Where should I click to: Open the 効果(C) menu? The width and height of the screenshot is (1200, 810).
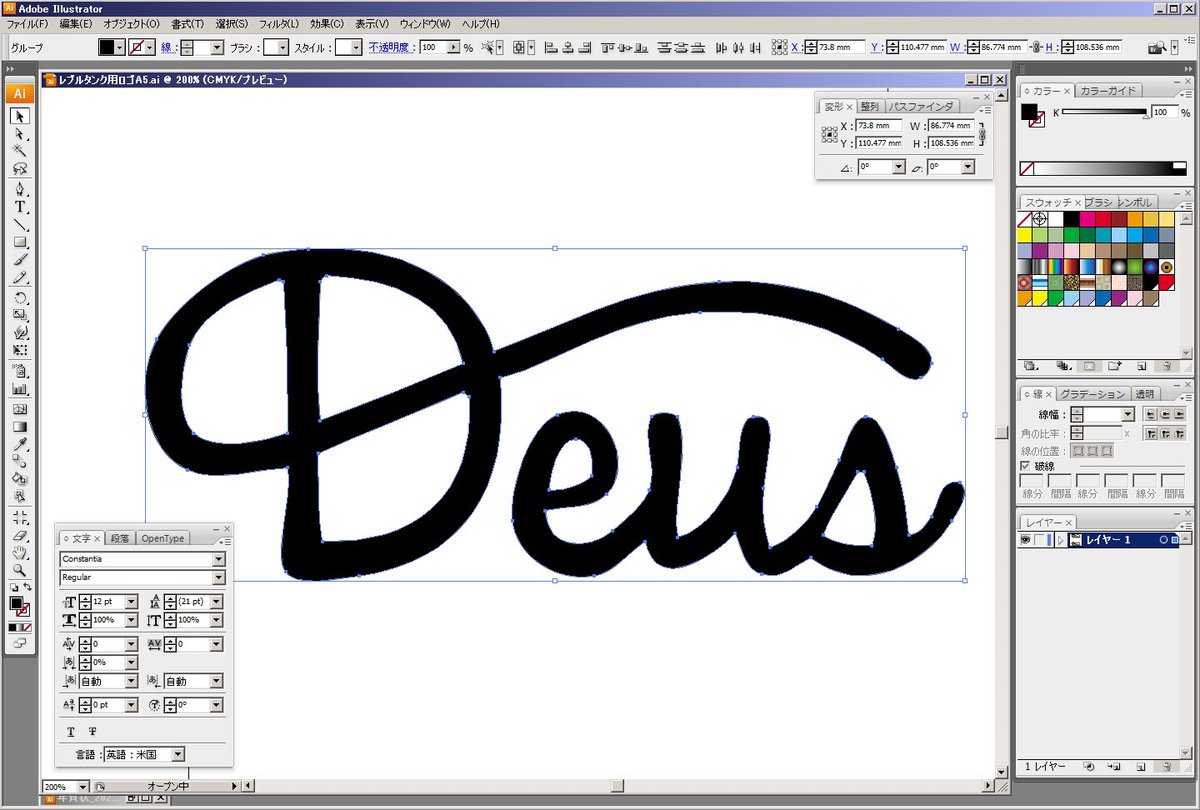326,23
